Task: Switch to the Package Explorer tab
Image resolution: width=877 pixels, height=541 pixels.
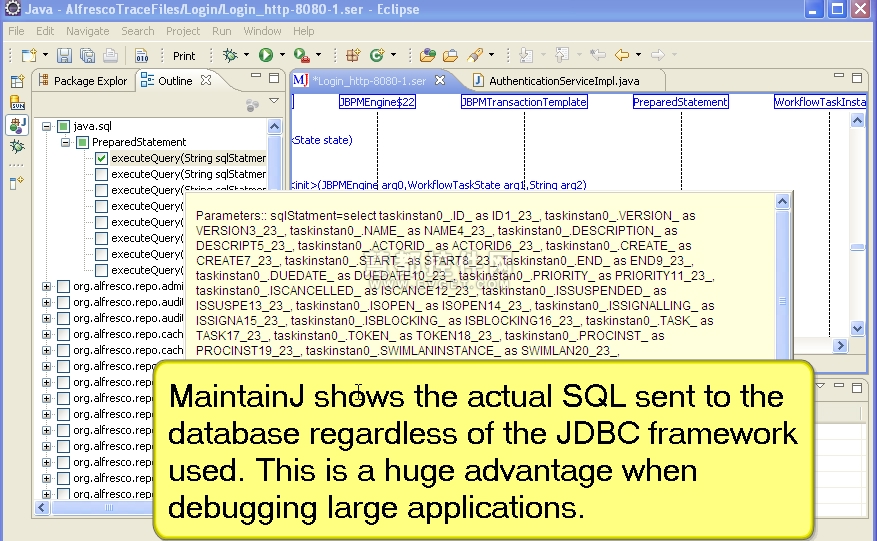Action: [83, 81]
